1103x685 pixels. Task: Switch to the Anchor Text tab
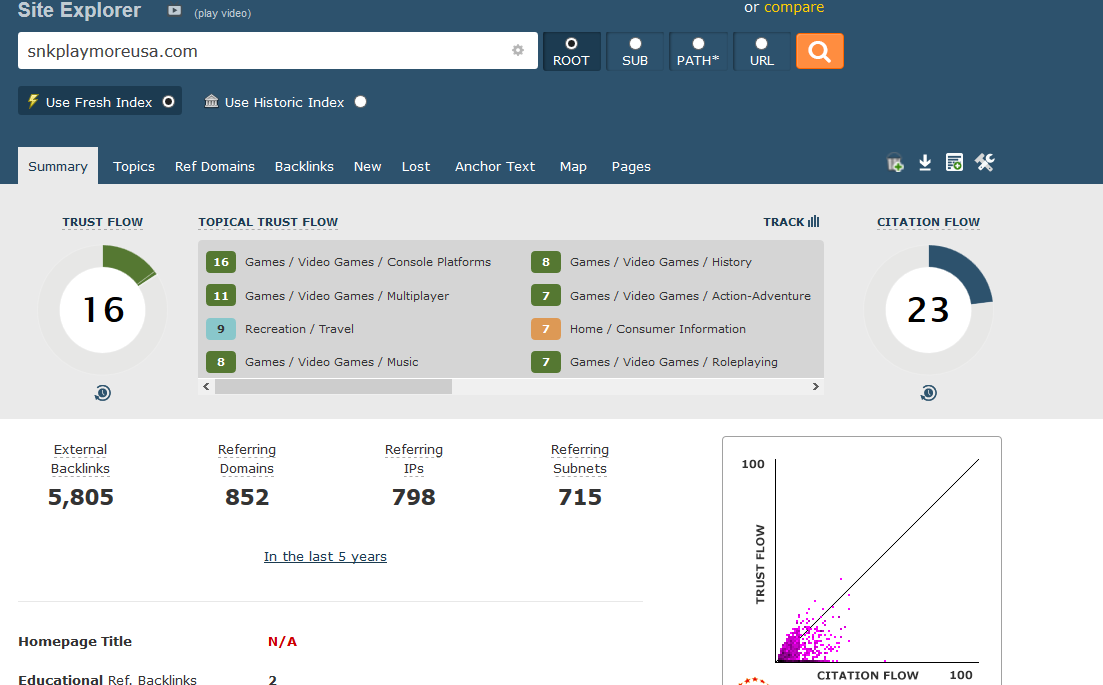click(495, 166)
